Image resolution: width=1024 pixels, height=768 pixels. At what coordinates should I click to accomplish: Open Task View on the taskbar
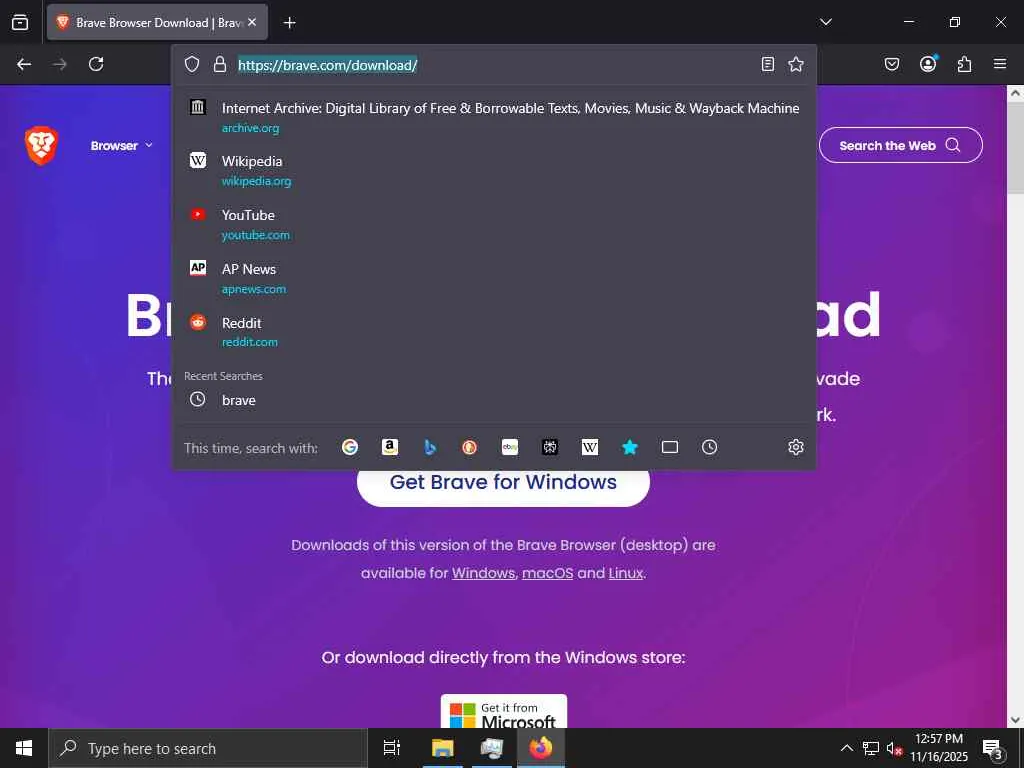(392, 748)
